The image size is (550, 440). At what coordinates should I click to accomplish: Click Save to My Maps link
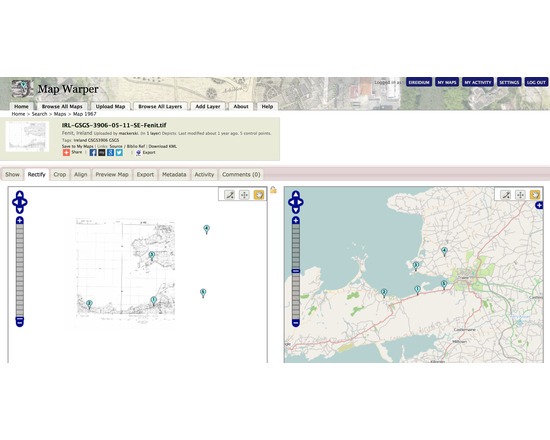78,146
